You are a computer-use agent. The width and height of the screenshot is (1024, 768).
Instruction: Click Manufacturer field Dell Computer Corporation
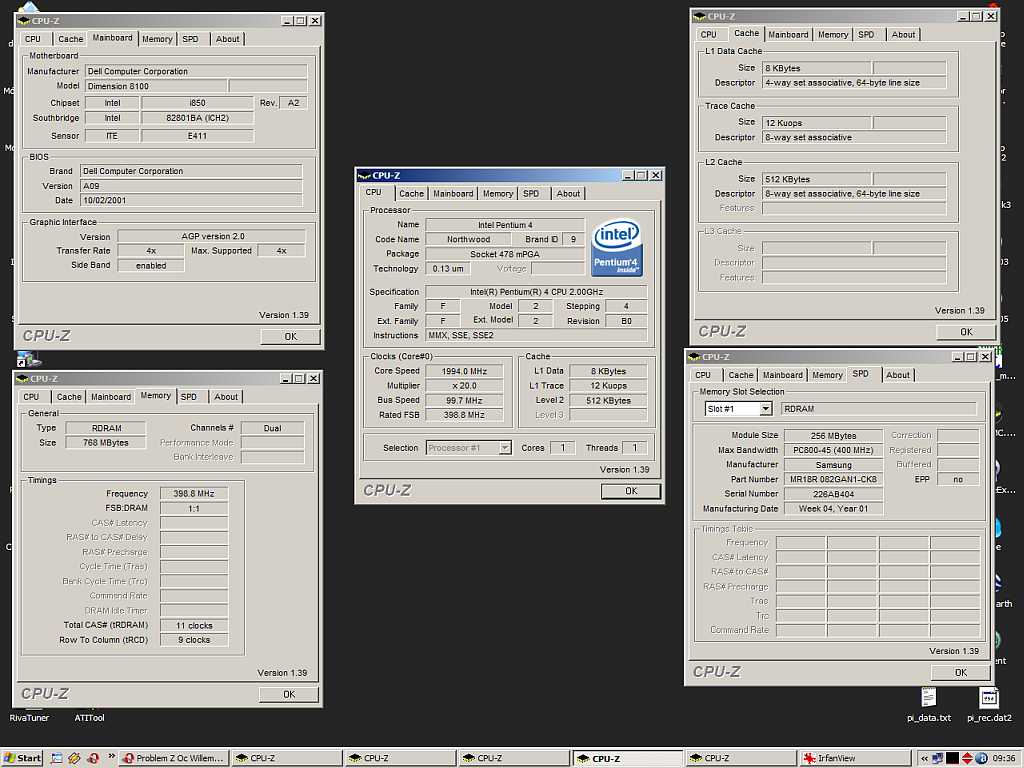point(195,71)
